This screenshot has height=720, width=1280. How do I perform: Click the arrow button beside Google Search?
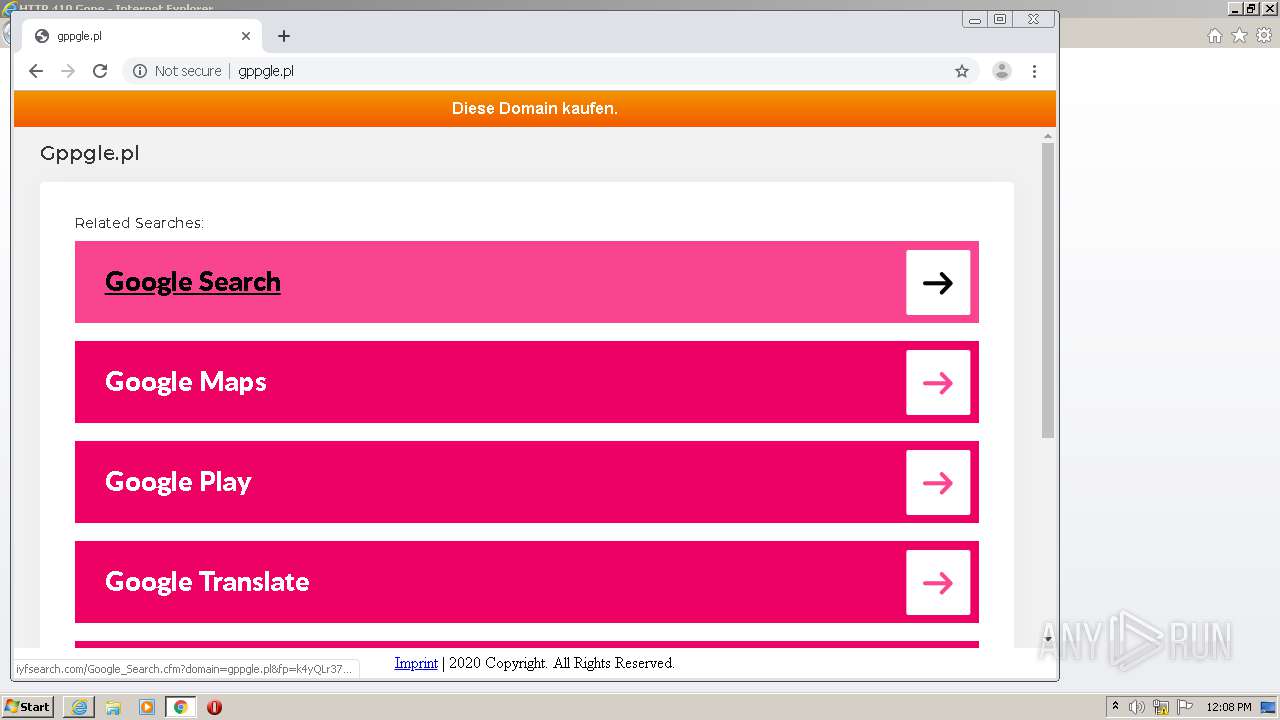[938, 283]
